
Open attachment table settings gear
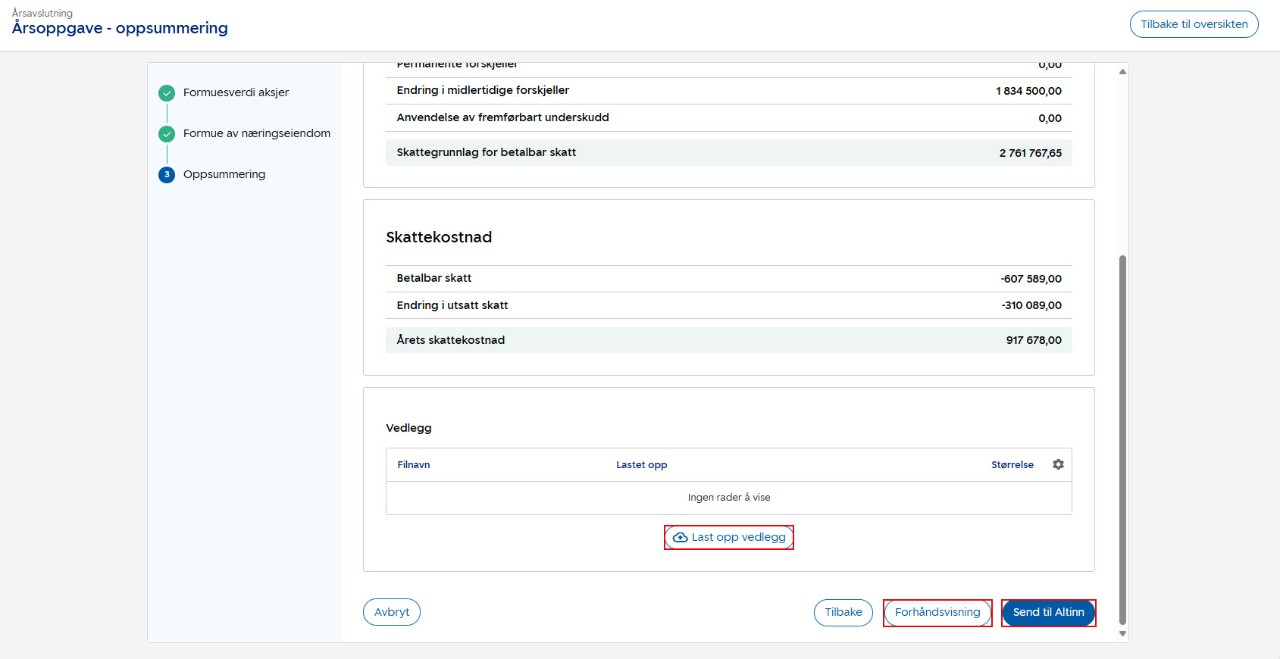click(x=1058, y=464)
